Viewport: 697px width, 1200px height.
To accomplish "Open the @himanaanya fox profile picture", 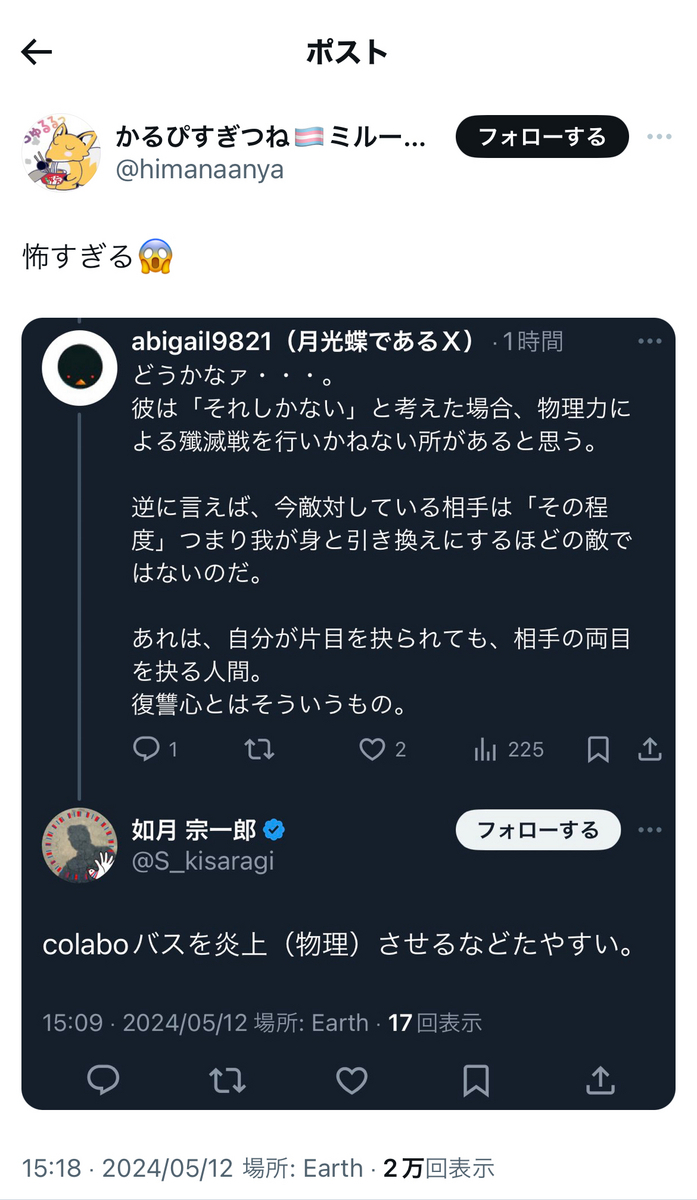I will (x=60, y=151).
